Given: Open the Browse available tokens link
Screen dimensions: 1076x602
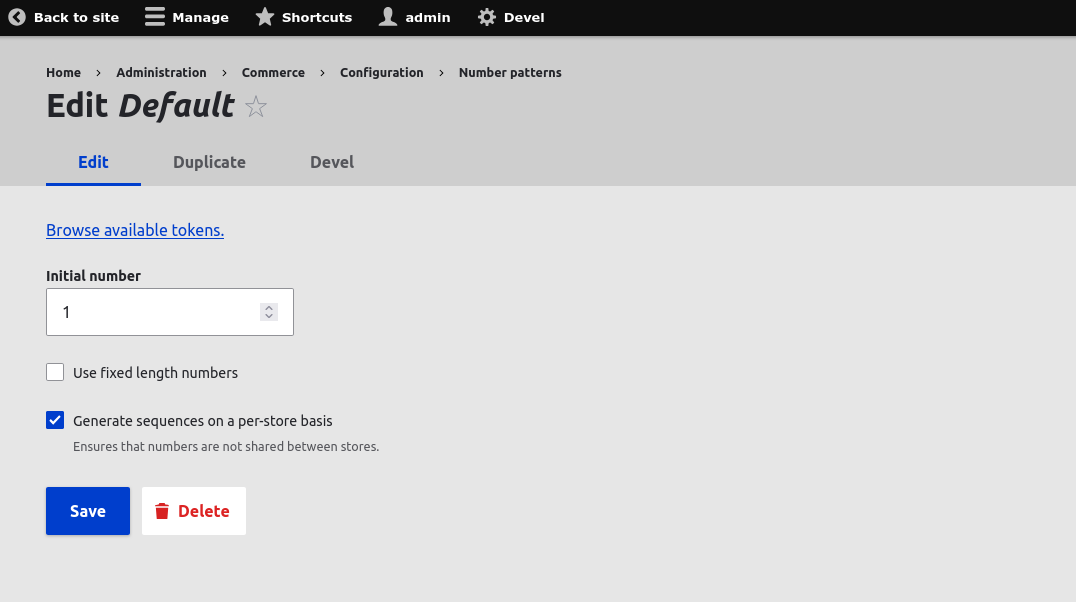Looking at the screenshot, I should (x=135, y=230).
